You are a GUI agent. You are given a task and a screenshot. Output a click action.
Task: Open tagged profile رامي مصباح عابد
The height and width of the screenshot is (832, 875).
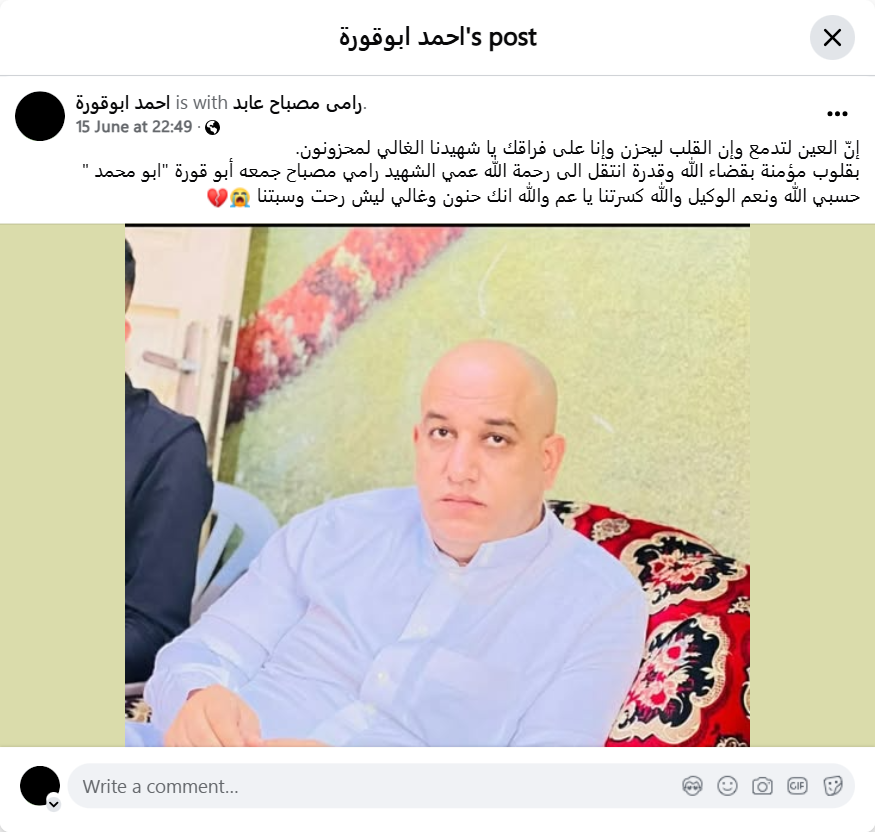297,103
